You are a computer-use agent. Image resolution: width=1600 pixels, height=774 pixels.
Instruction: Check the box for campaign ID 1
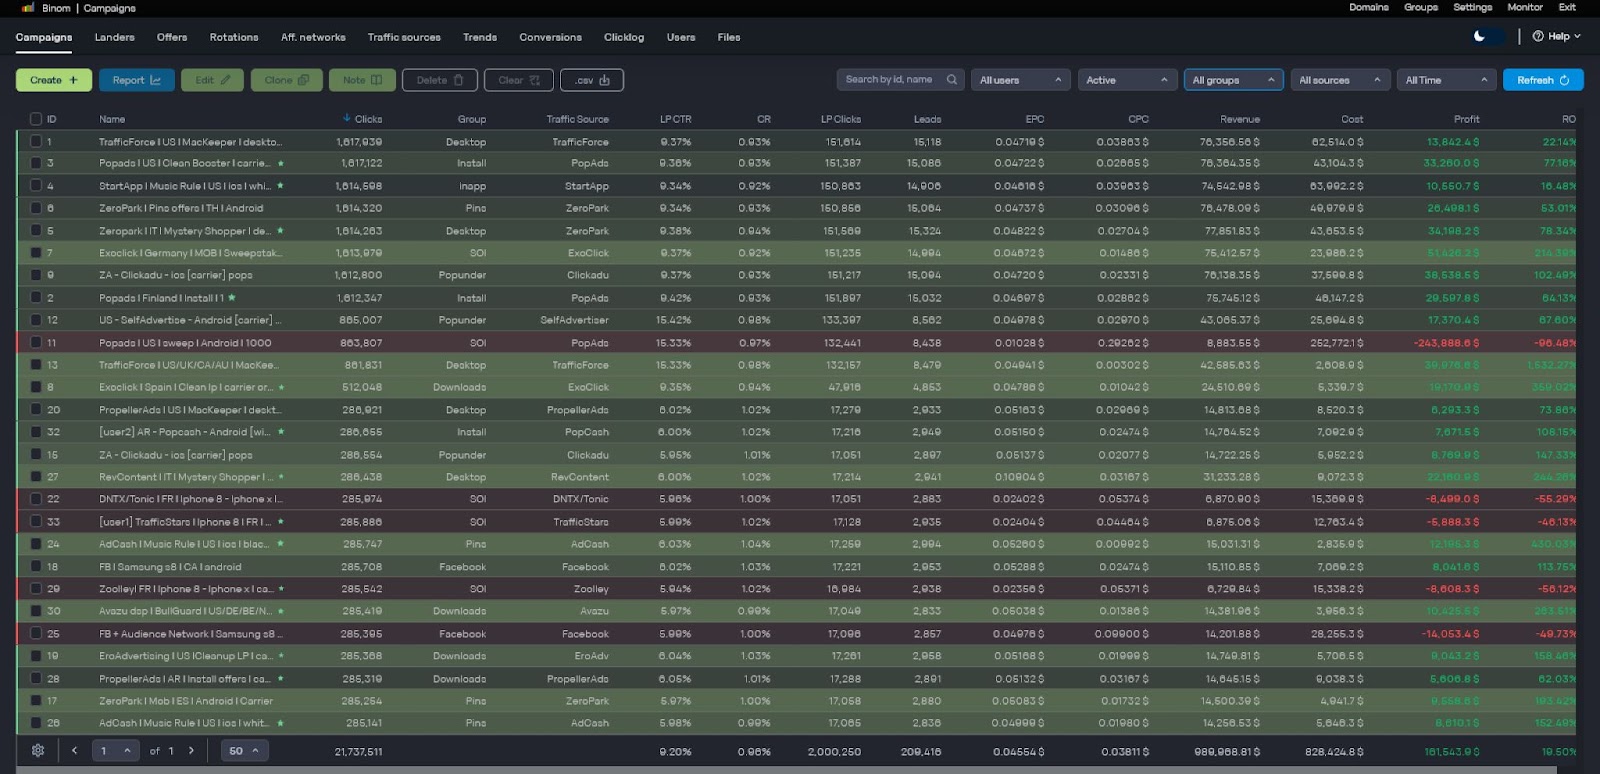36,142
